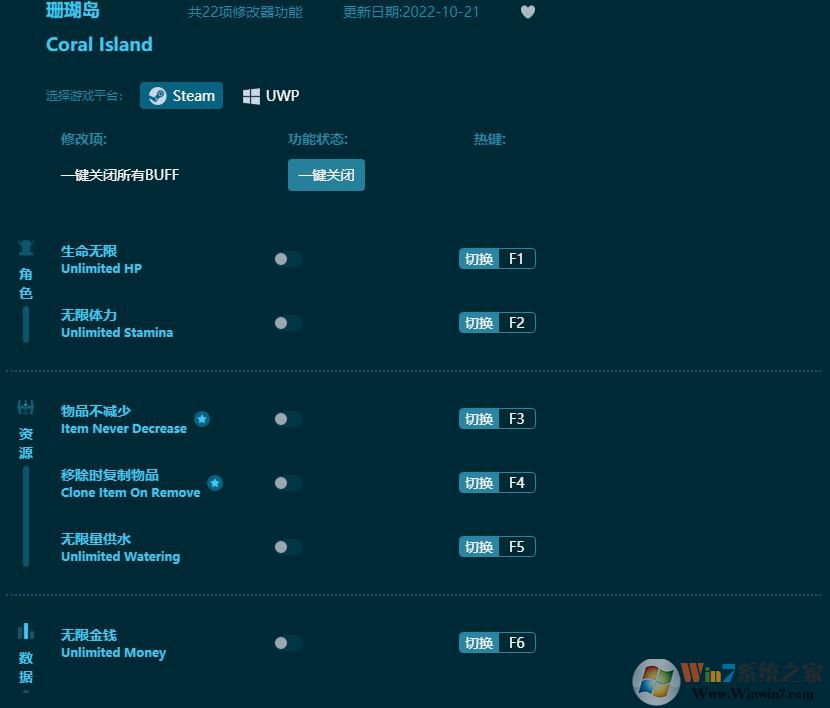
Task: Click star icon beside Item Never Decrease
Action: [x=202, y=419]
